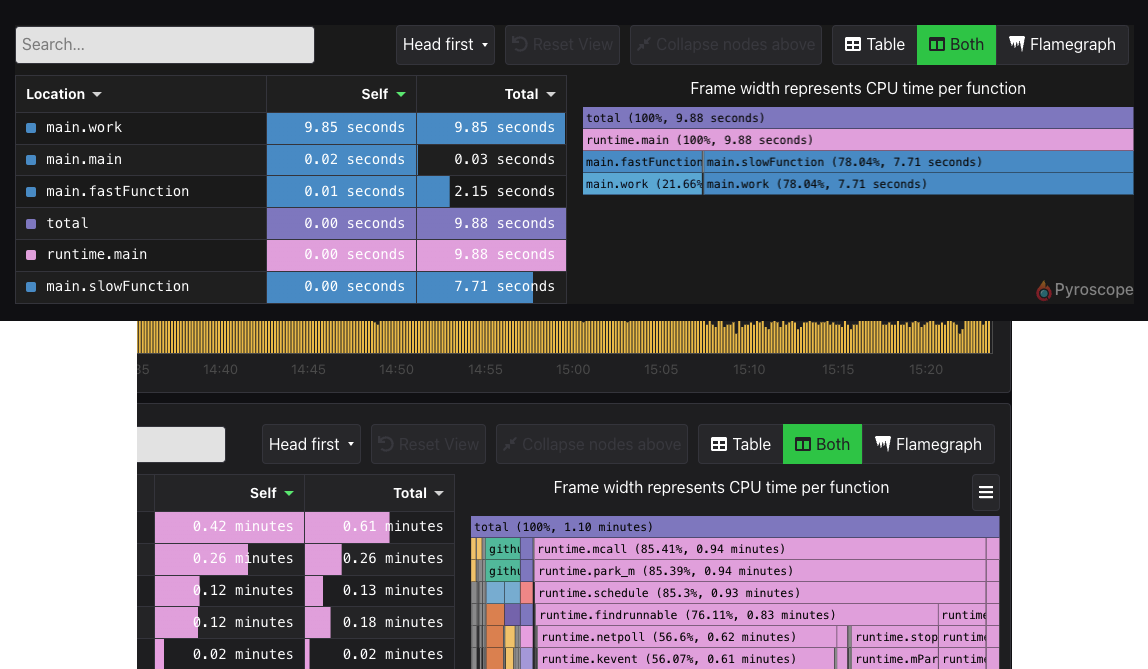Viewport: 1148px width, 669px height.
Task: Click 0.18 minutes Total cell
Action: point(379,622)
